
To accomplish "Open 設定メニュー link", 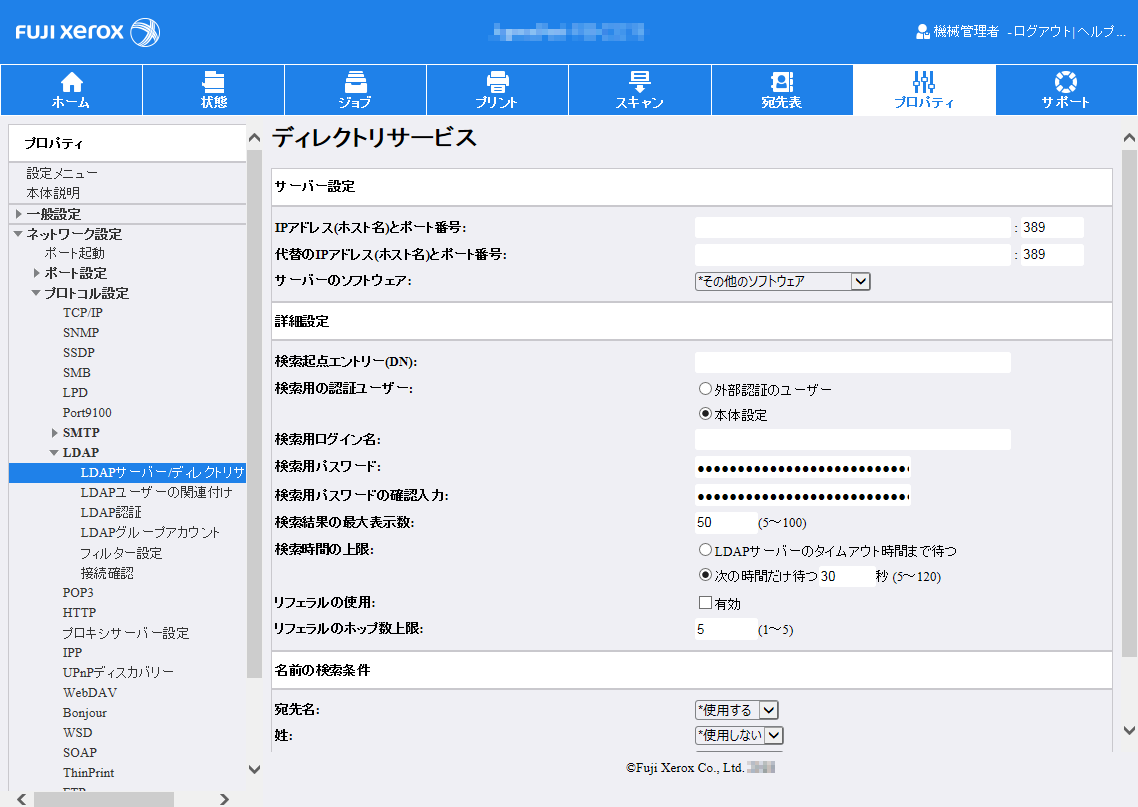I will pyautogui.click(x=62, y=173).
